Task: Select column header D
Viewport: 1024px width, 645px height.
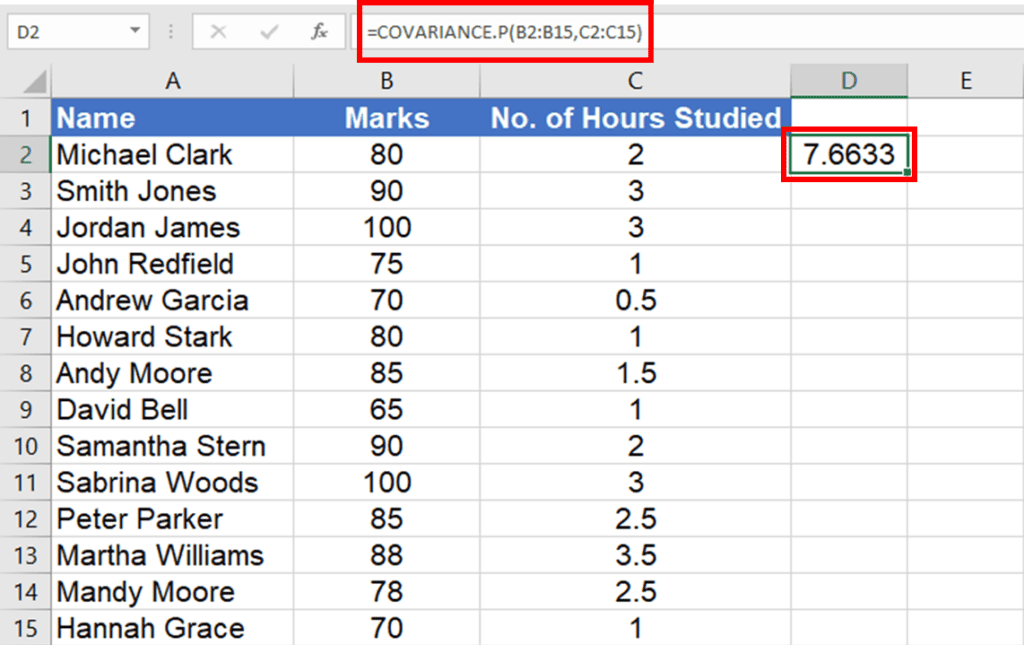Action: click(848, 80)
